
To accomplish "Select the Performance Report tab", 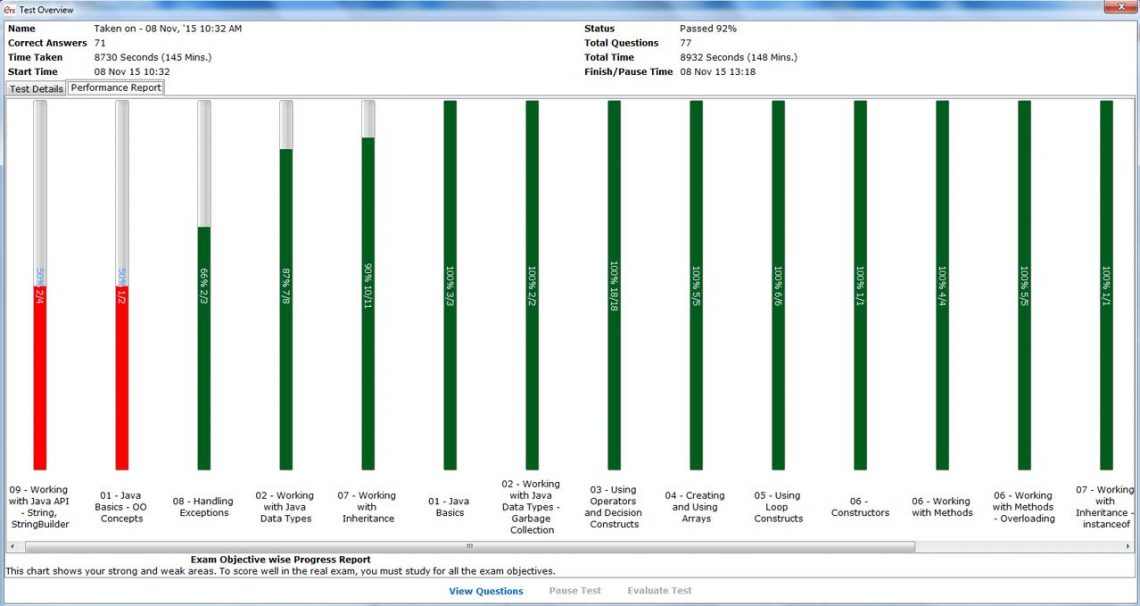I will click(x=115, y=88).
